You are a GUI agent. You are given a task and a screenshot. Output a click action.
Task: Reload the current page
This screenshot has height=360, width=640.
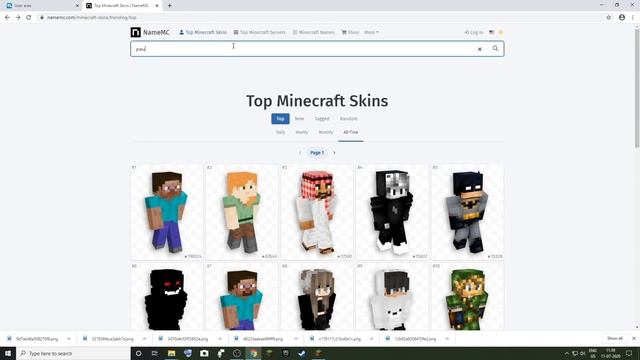pyautogui.click(x=29, y=18)
